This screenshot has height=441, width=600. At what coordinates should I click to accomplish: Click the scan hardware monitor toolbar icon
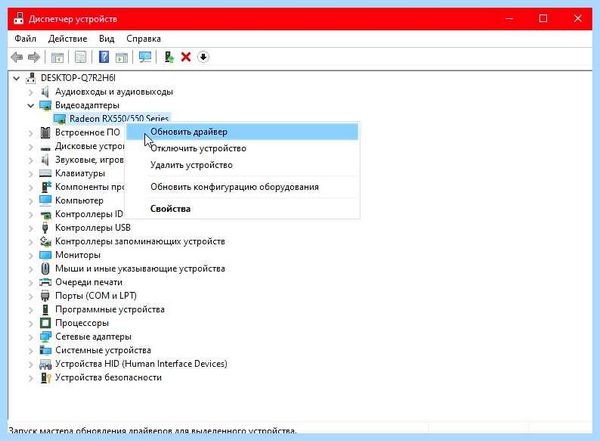pyautogui.click(x=145, y=57)
